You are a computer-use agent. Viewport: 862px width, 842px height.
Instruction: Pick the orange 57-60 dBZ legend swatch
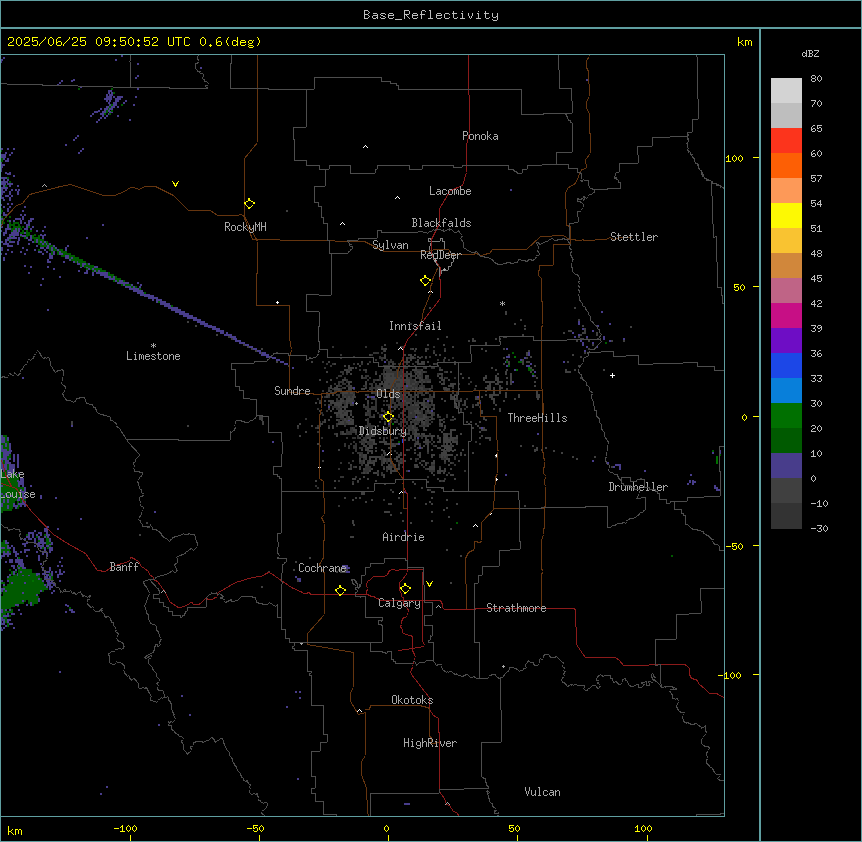[786, 165]
